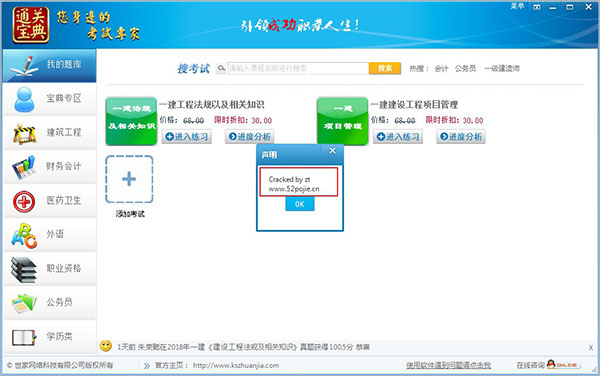Image resolution: width=600 pixels, height=376 pixels.
Task: Click 使用软件遇到问题请点击我 help link
Action: (448, 365)
